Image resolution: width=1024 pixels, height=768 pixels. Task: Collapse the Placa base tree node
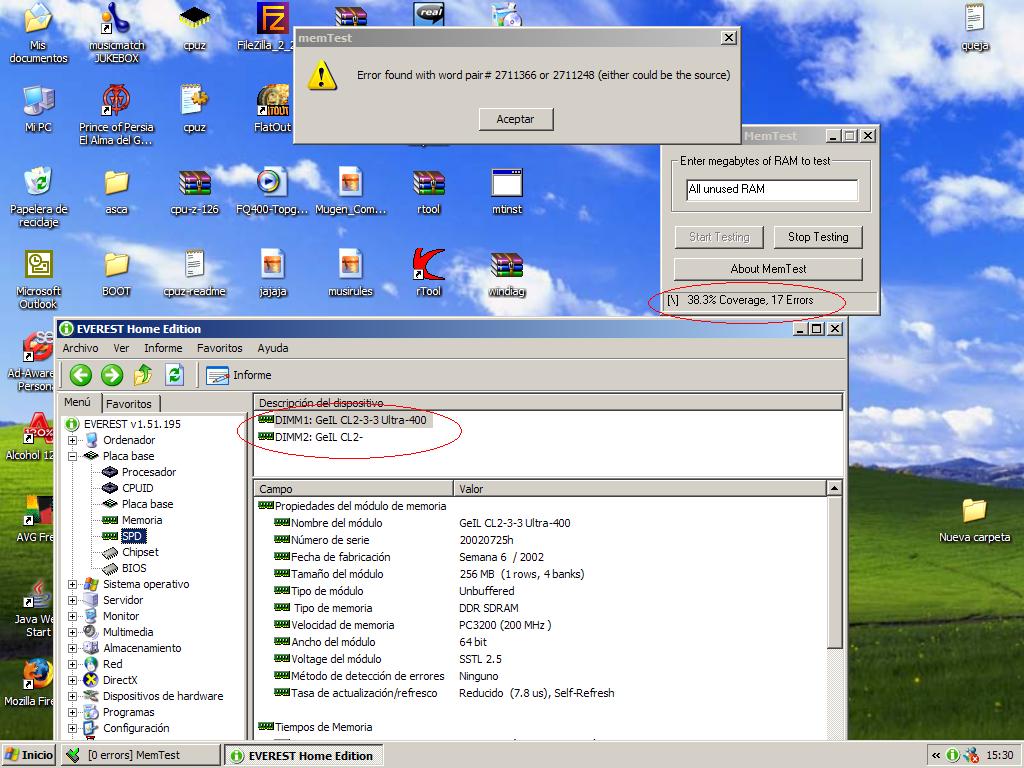(x=73, y=456)
